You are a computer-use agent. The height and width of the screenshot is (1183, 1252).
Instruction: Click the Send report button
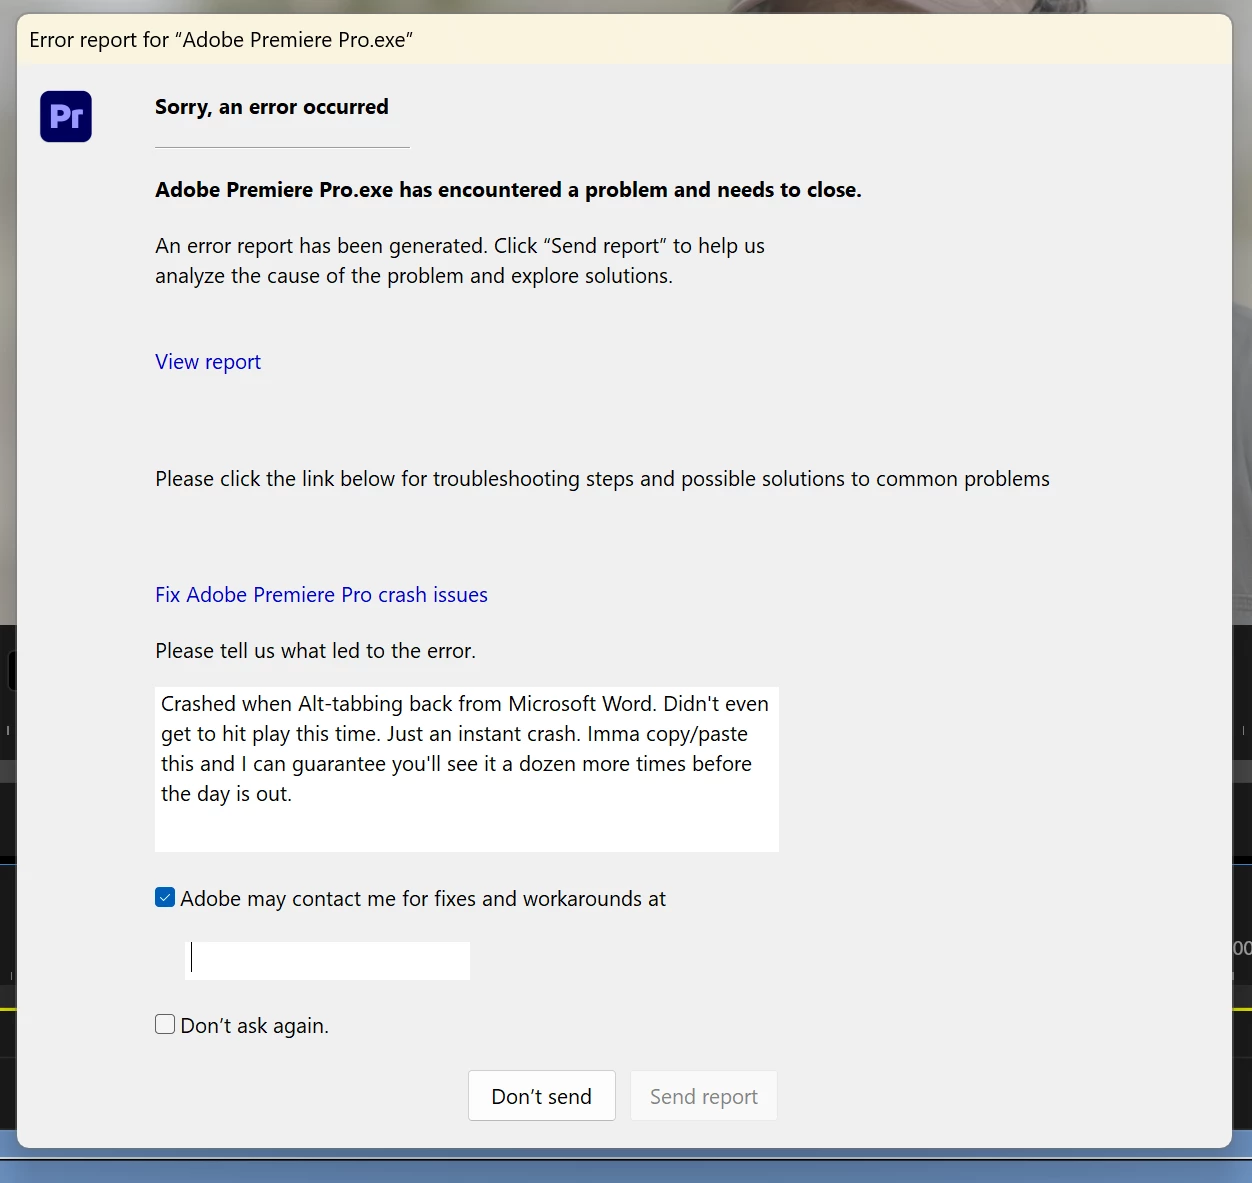tap(704, 1096)
